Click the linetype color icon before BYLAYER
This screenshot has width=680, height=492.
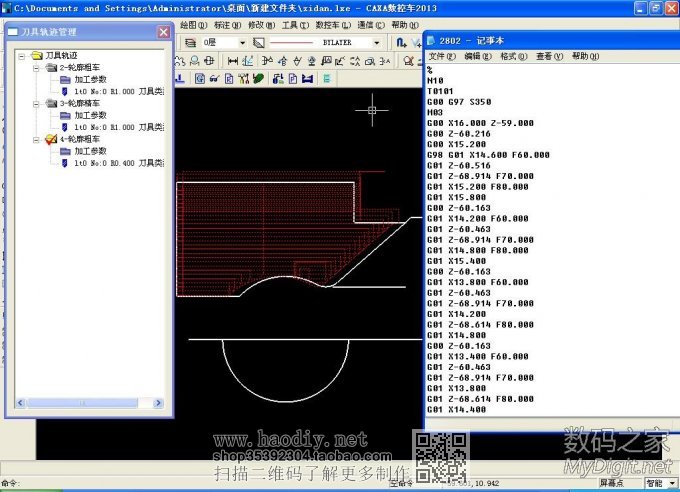click(x=259, y=43)
